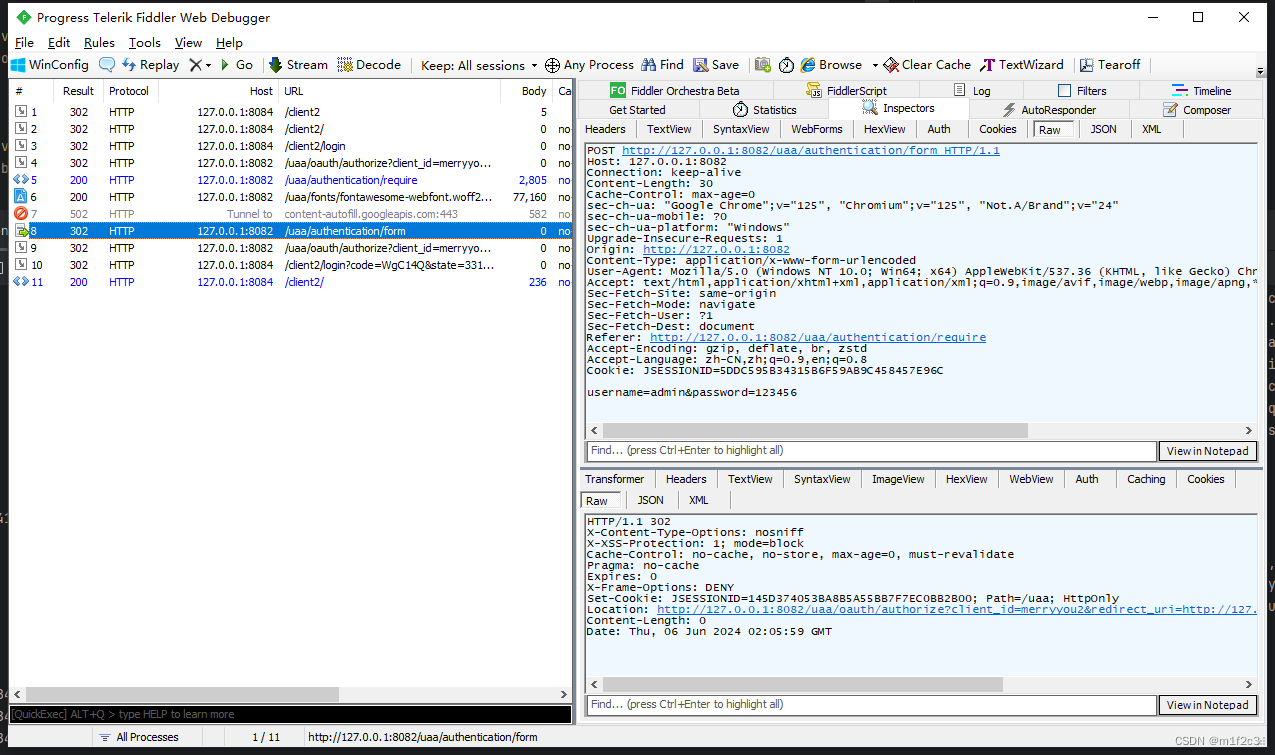Expand the Browse dropdown arrow

tap(875, 65)
